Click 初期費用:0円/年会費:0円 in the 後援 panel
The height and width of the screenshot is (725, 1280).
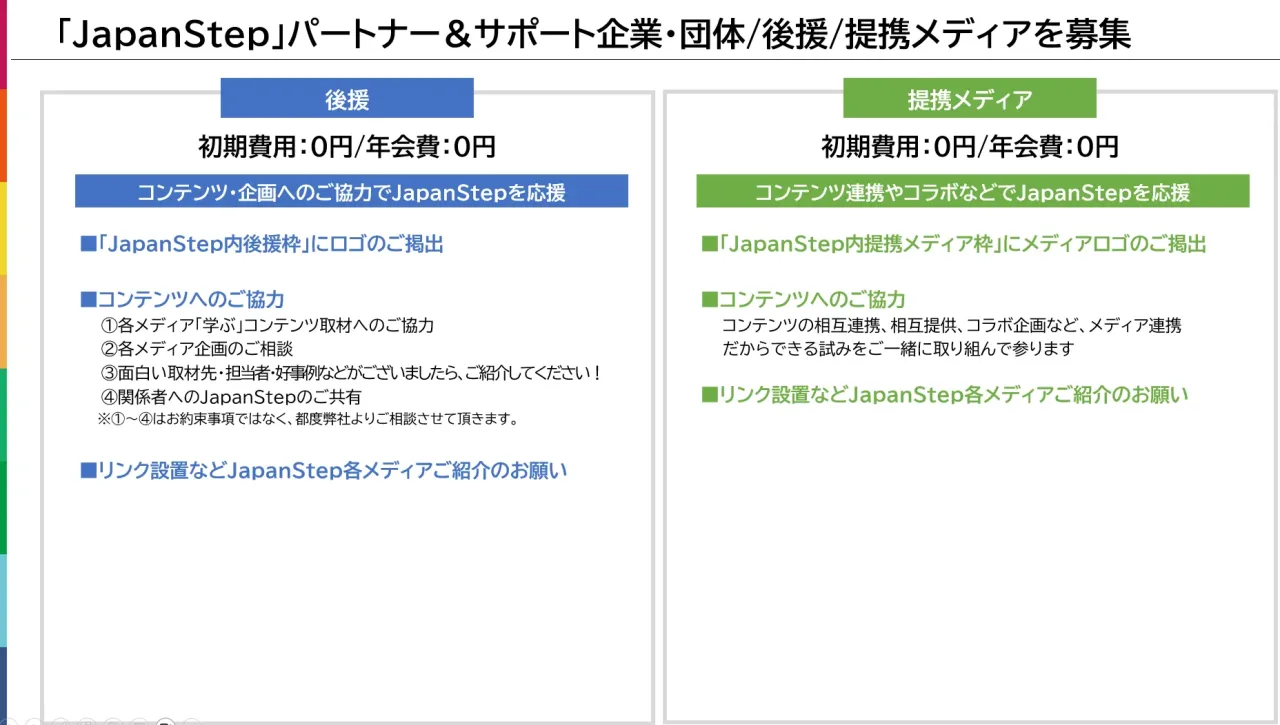click(x=347, y=147)
